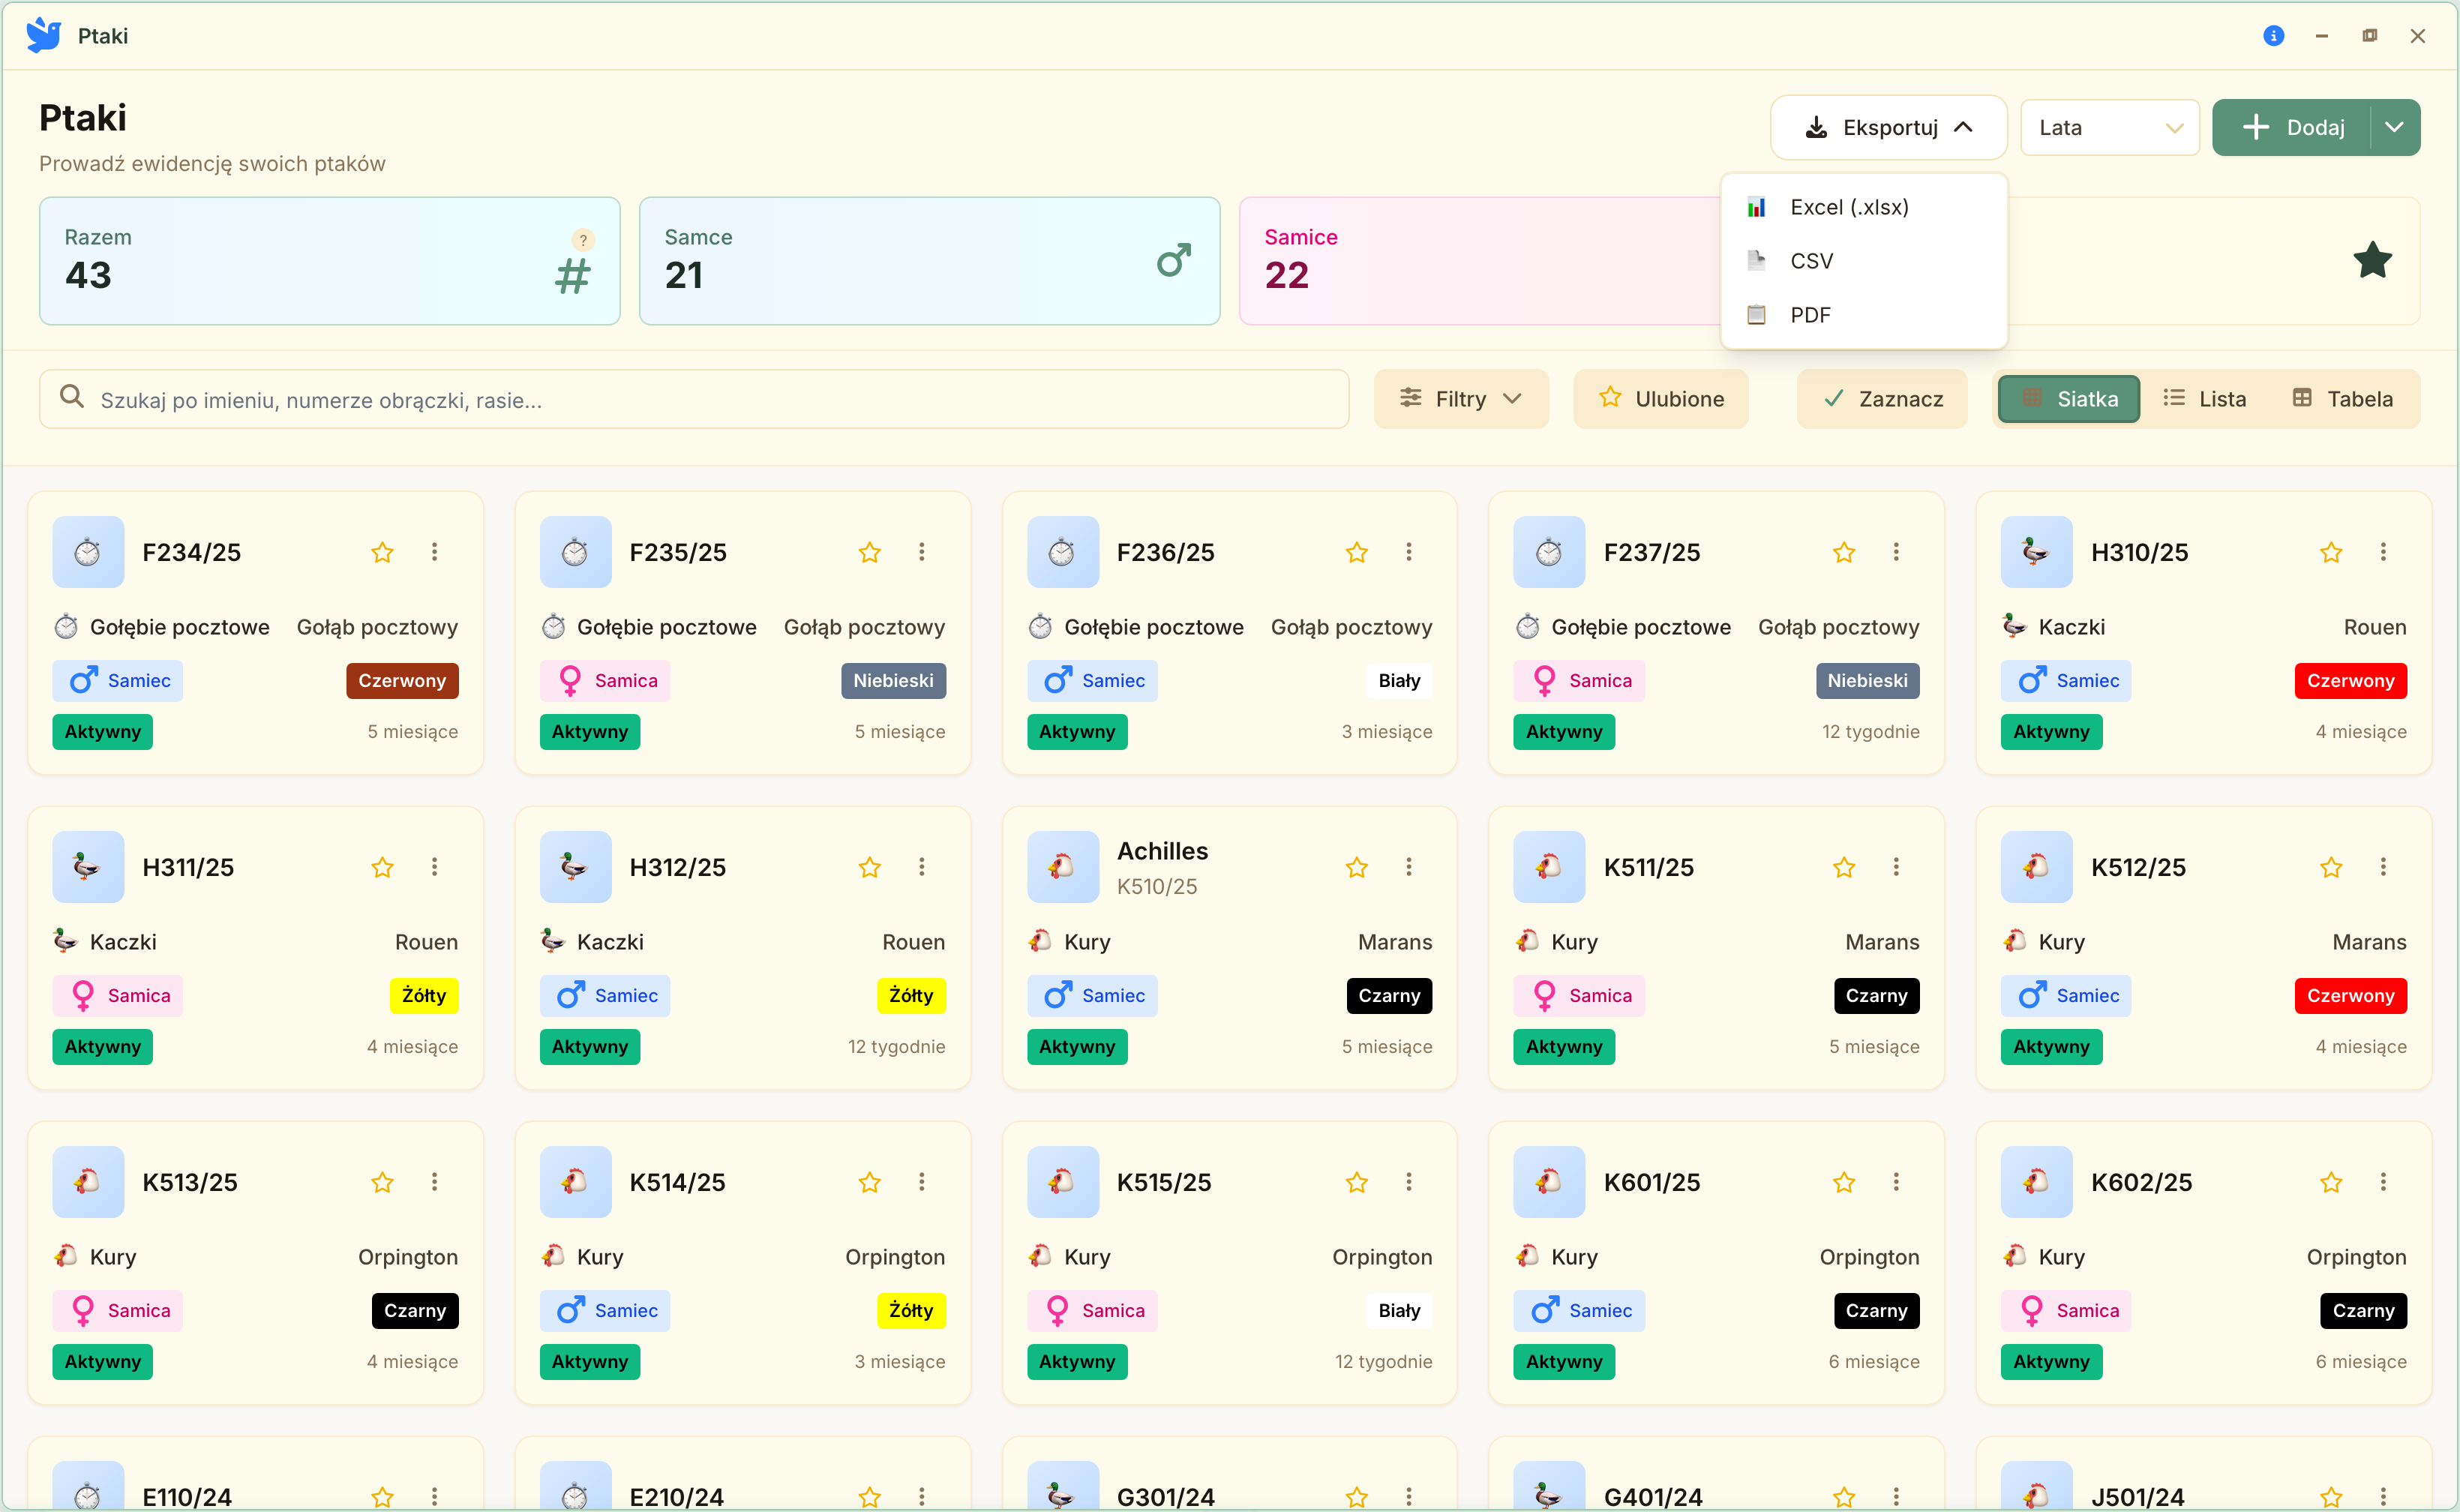Click the duck avatar icon of H310/25
The height and width of the screenshot is (1512, 2460).
[2036, 552]
